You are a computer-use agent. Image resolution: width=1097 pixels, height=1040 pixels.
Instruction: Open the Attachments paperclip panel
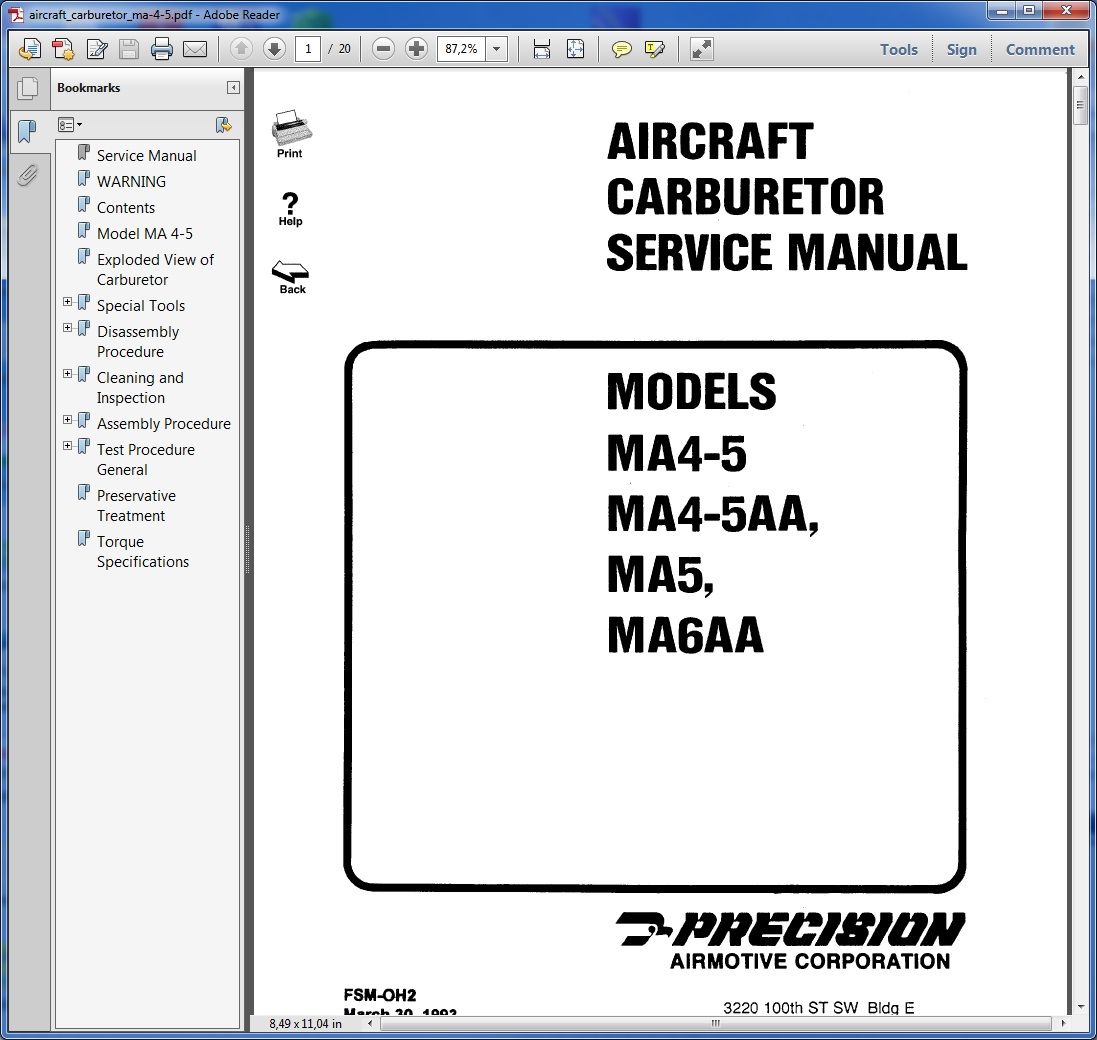tap(27, 175)
